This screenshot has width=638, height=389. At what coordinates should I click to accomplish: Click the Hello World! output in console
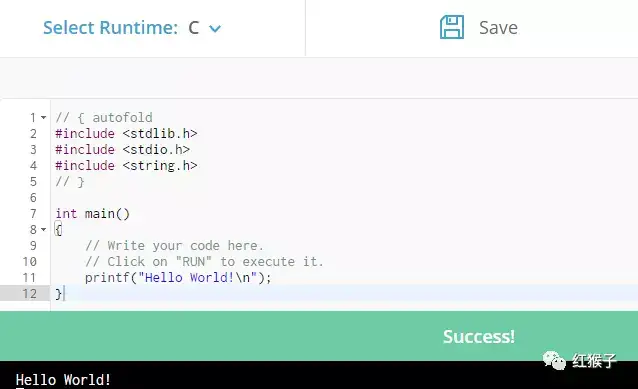pyautogui.click(x=63, y=380)
